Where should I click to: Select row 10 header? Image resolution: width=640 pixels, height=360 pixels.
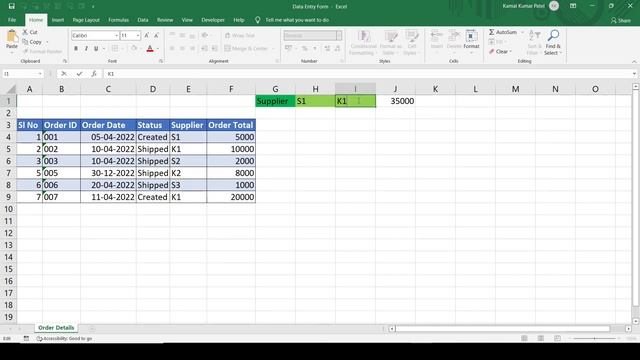point(8,209)
